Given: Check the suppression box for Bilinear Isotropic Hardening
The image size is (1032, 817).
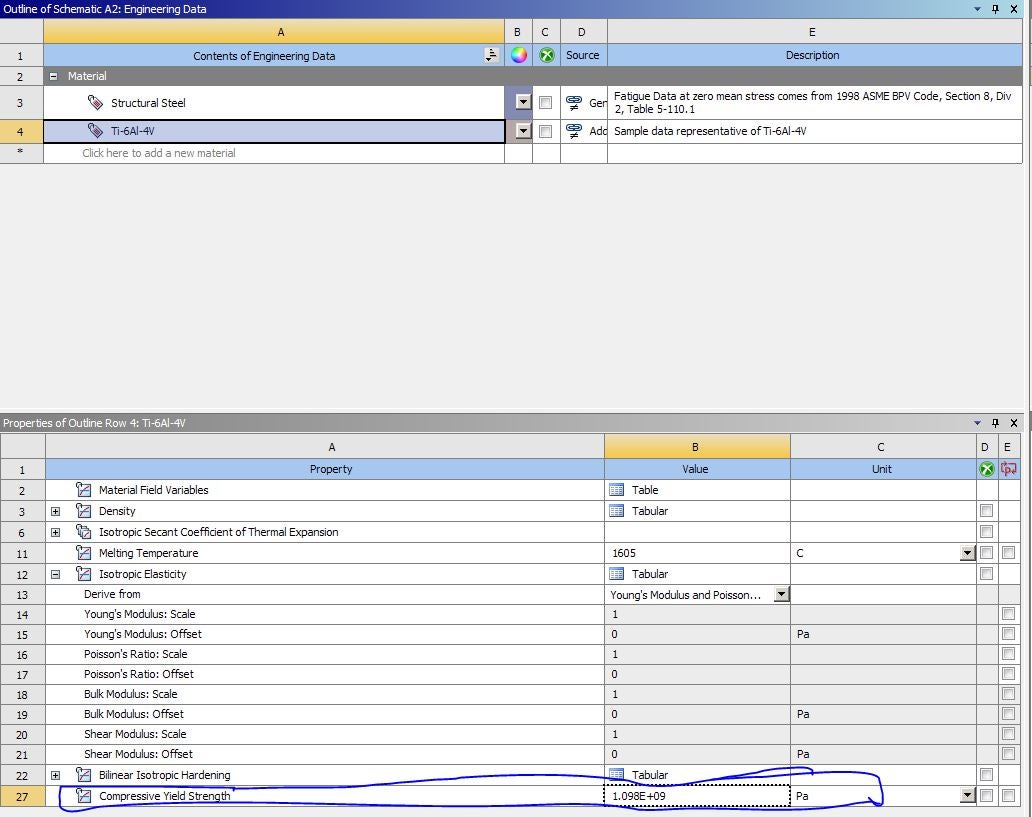Looking at the screenshot, I should coord(986,774).
